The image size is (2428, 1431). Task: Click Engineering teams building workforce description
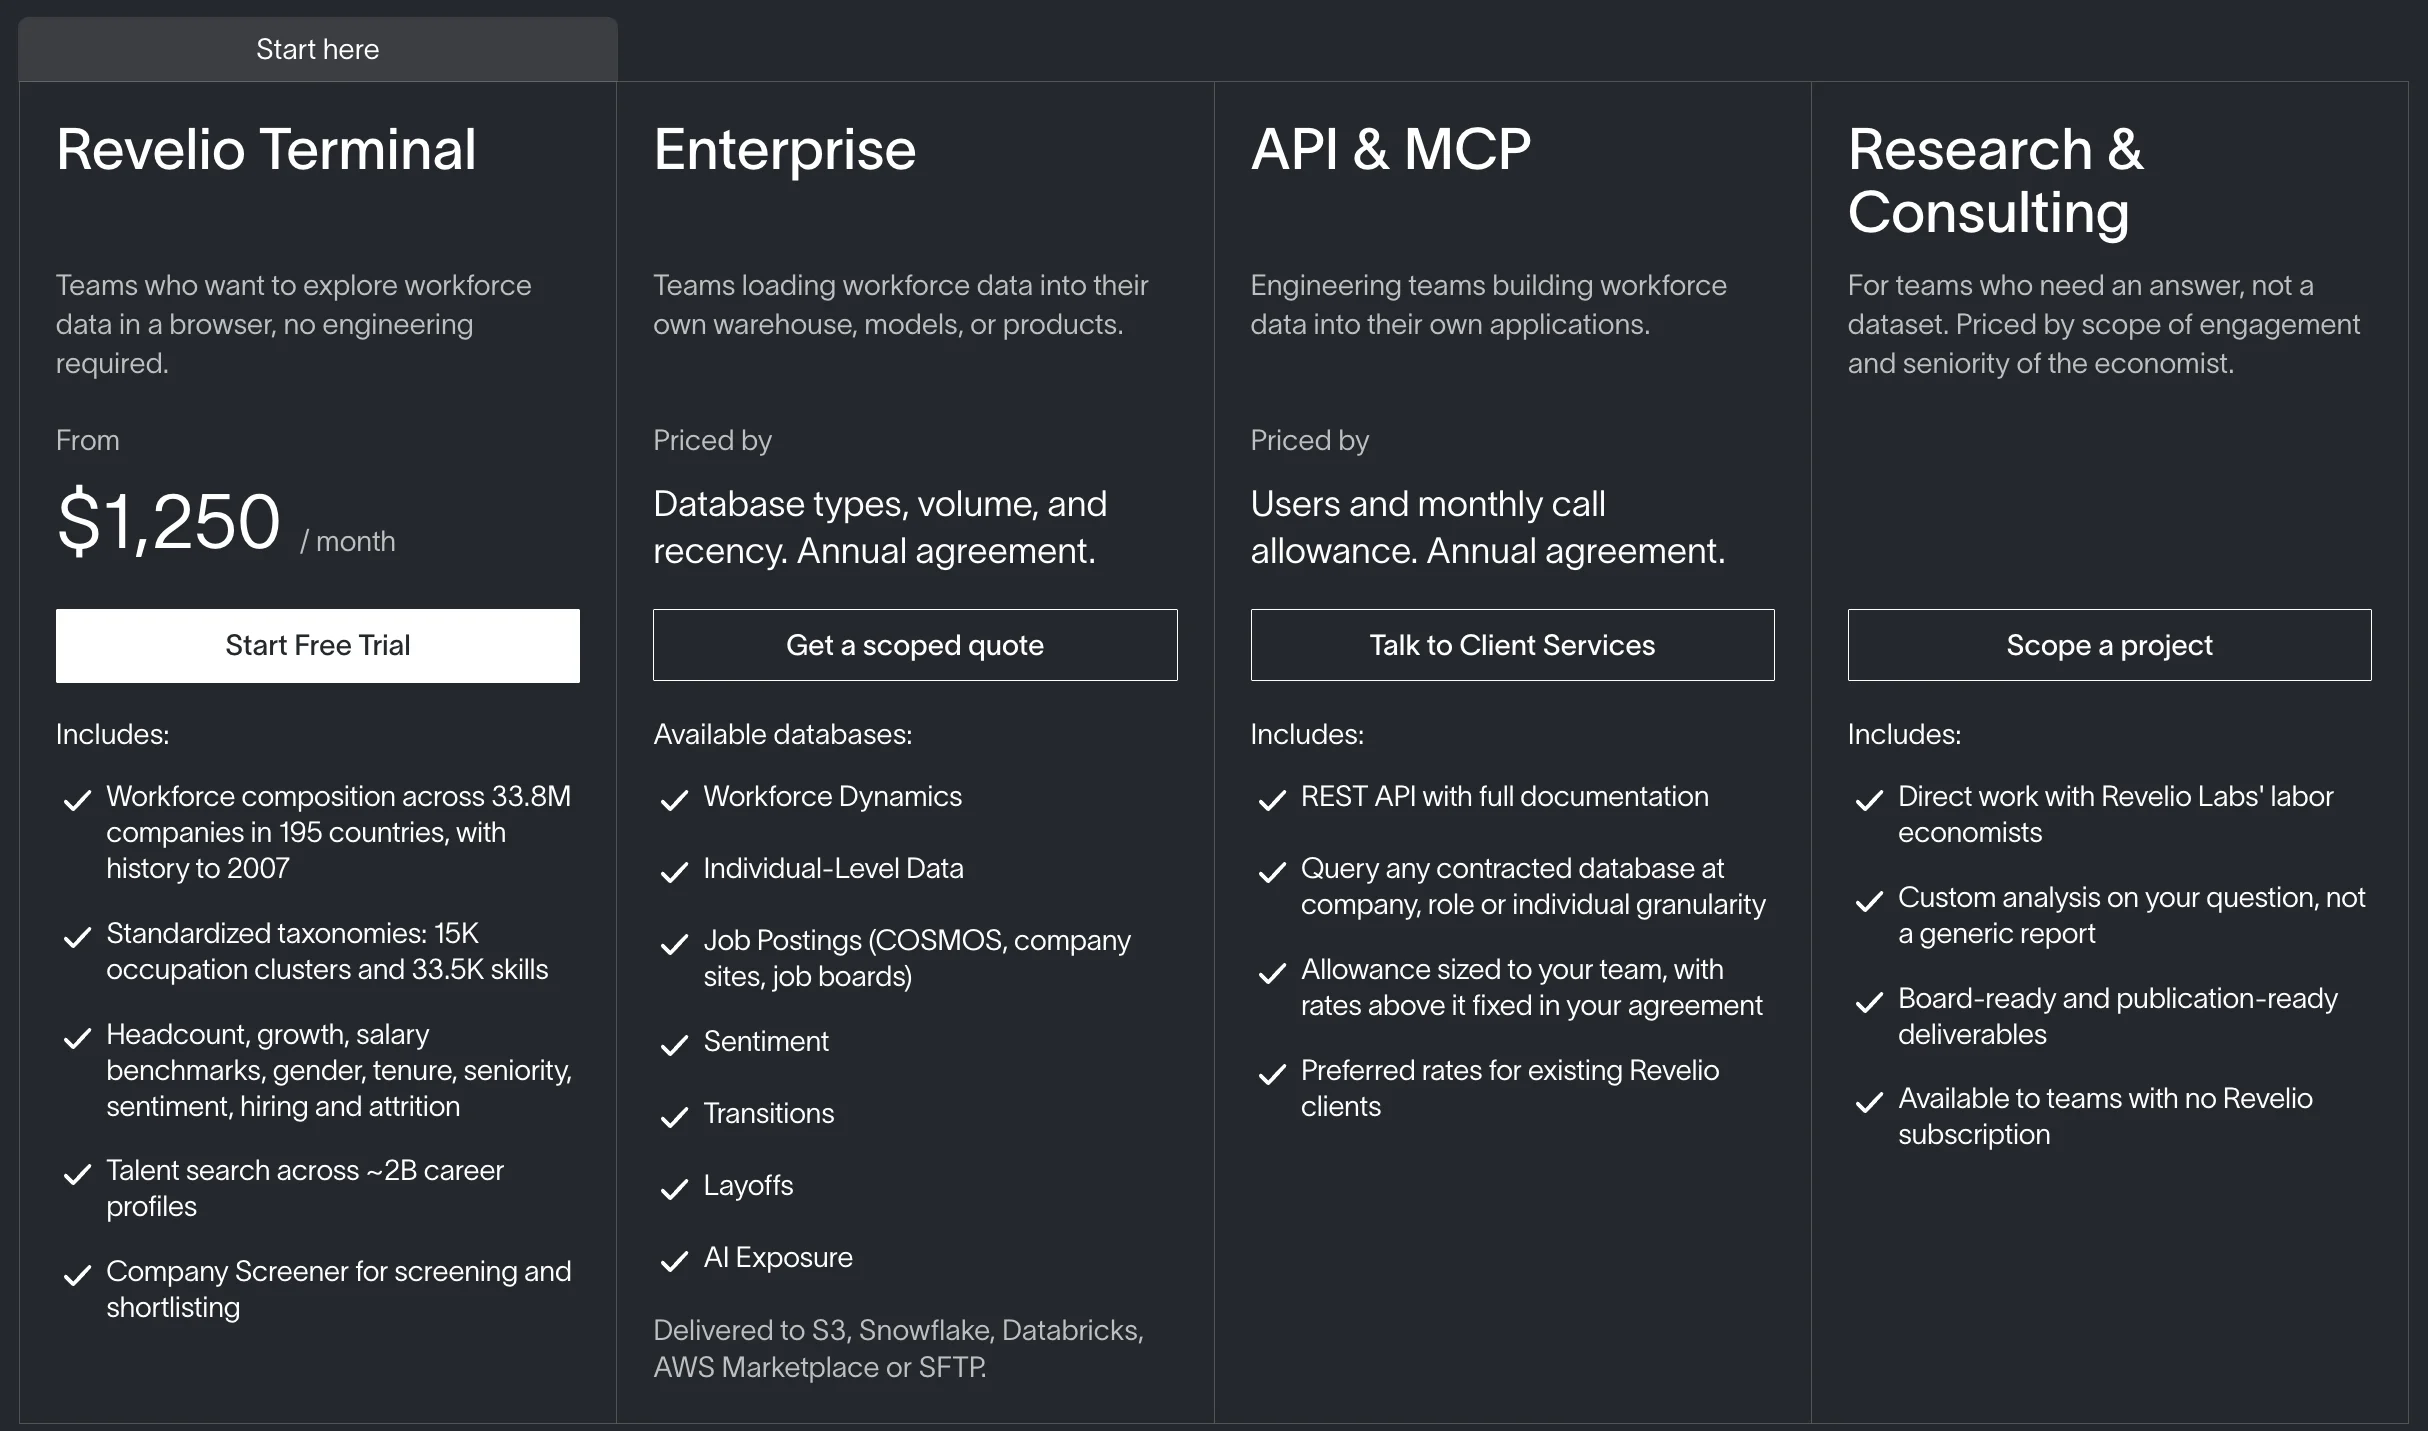click(1488, 304)
